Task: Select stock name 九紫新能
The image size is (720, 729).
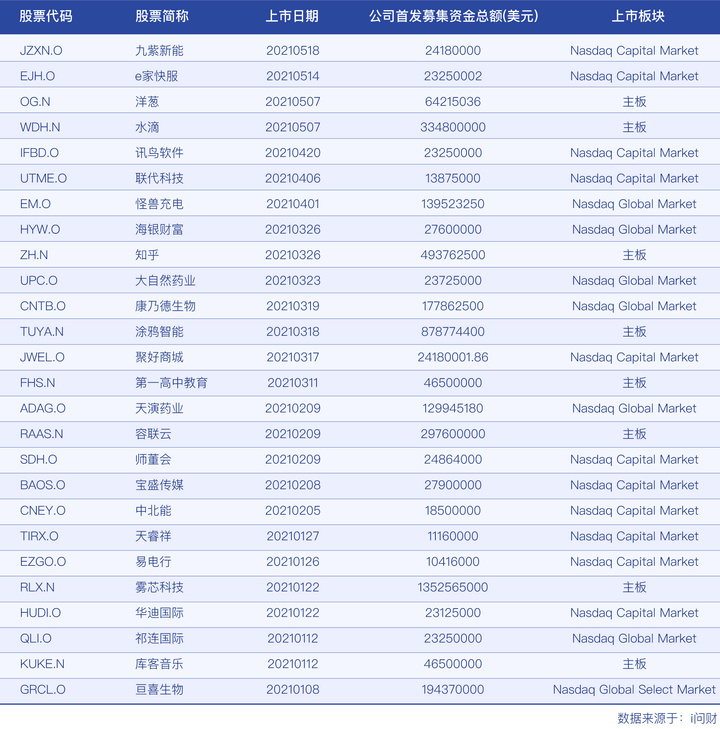Action: click(x=159, y=51)
